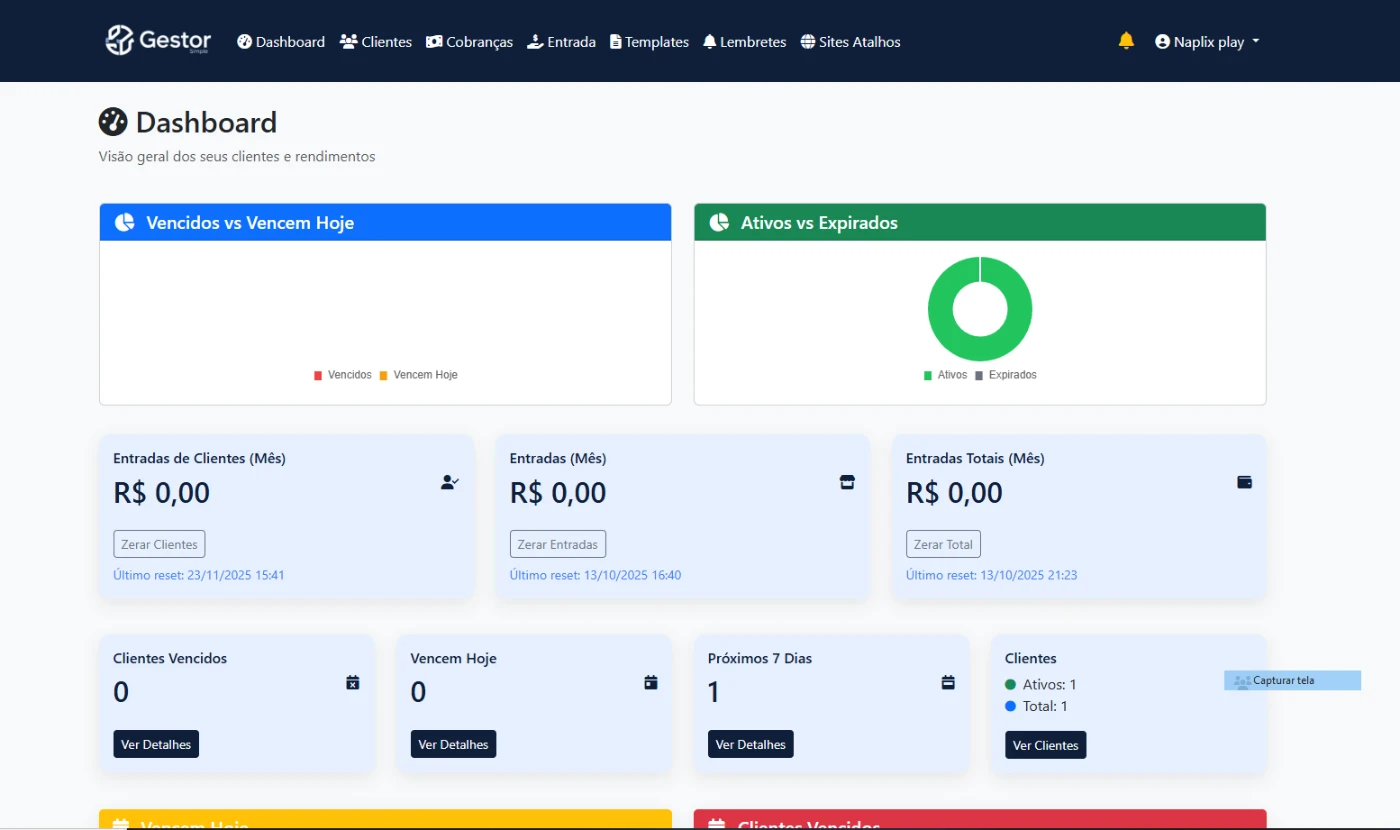The image size is (1400, 830).
Task: Open Templates from the navbar
Action: tap(649, 42)
